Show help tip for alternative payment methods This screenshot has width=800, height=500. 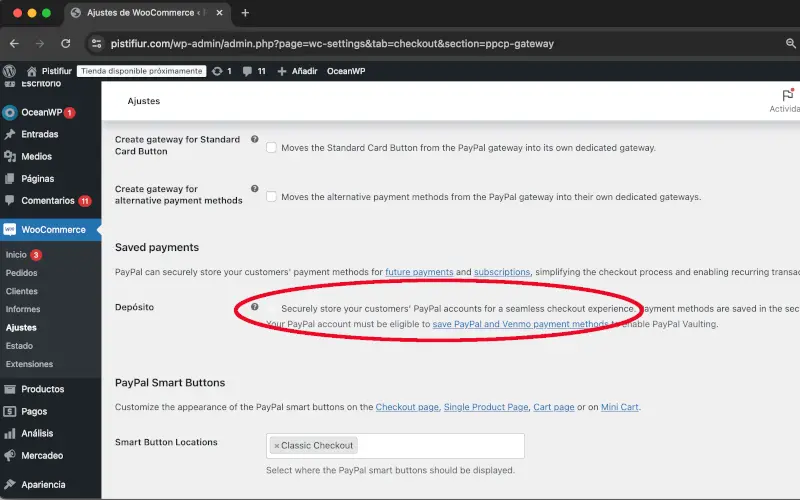pyautogui.click(x=255, y=189)
